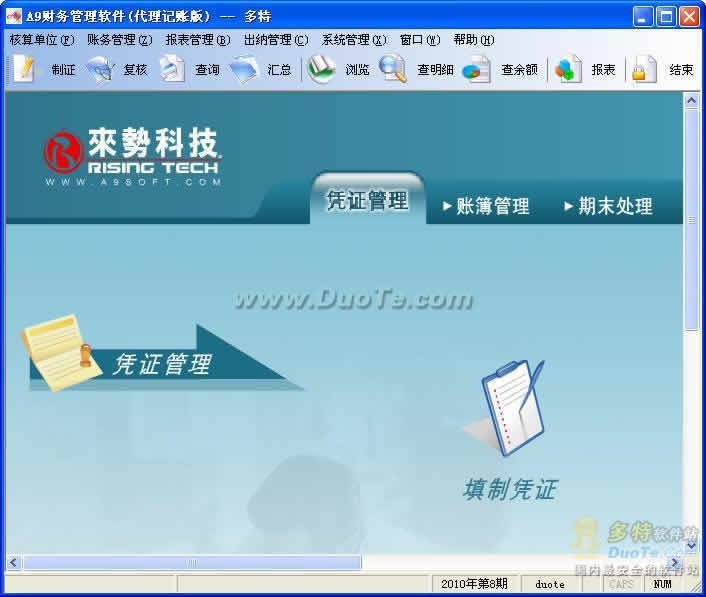Click the A9 application icon in title bar
Screen dimensions: 706x597
pyautogui.click(x=14, y=17)
